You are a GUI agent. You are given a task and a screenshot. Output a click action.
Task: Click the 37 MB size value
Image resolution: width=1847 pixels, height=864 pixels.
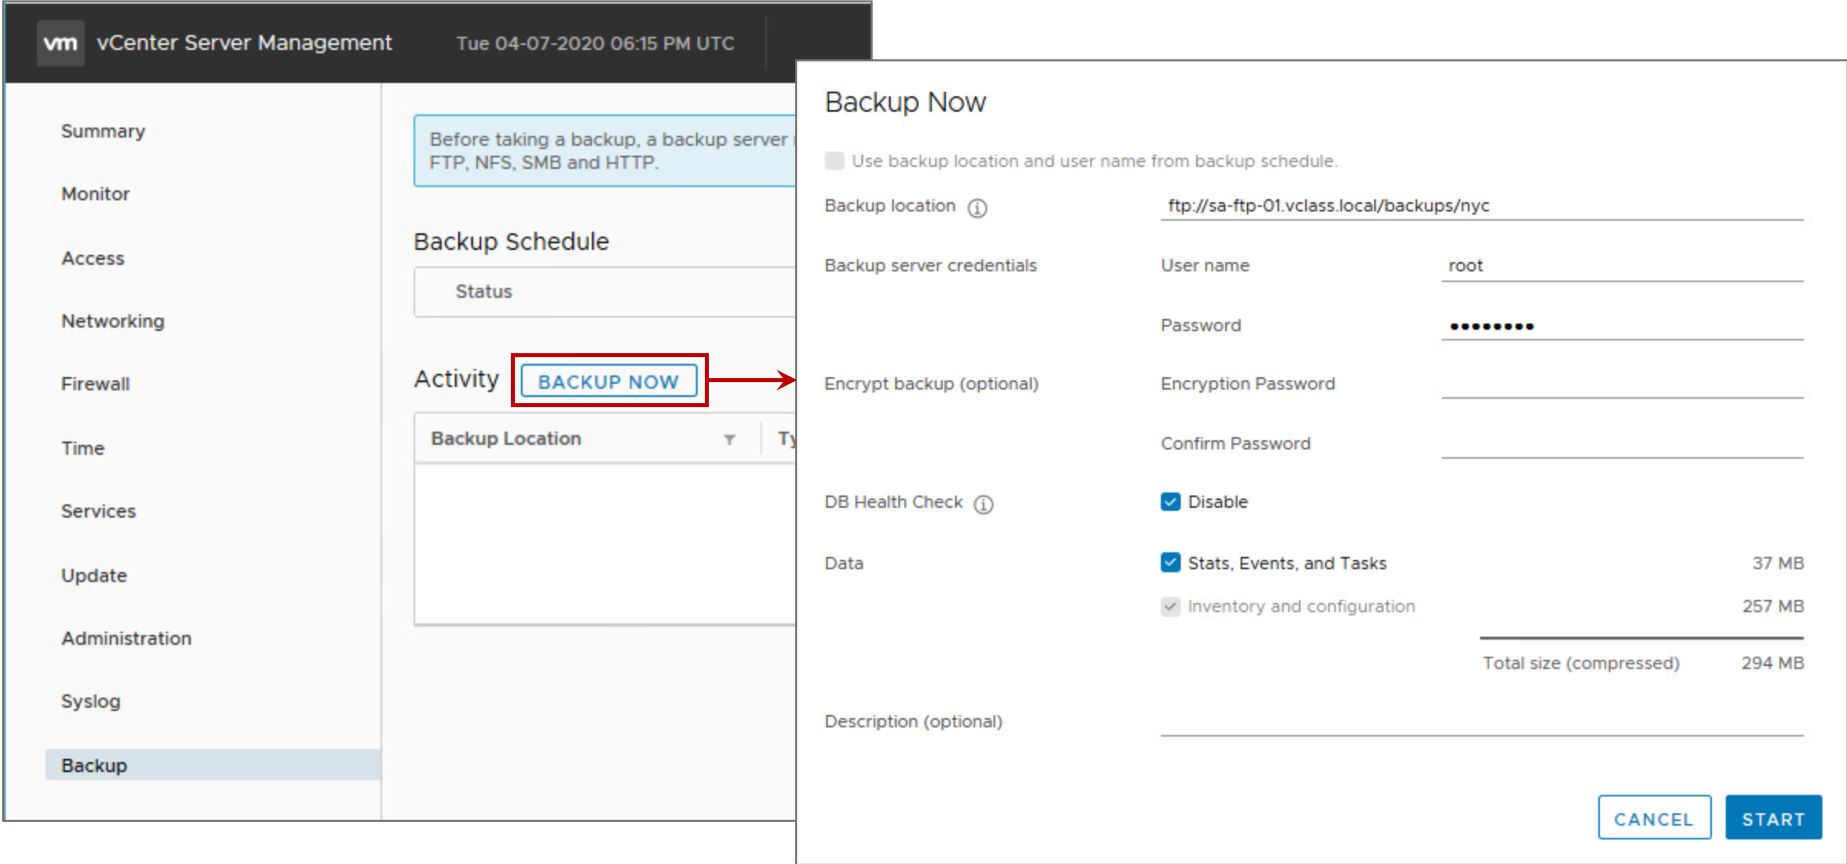point(1778,563)
